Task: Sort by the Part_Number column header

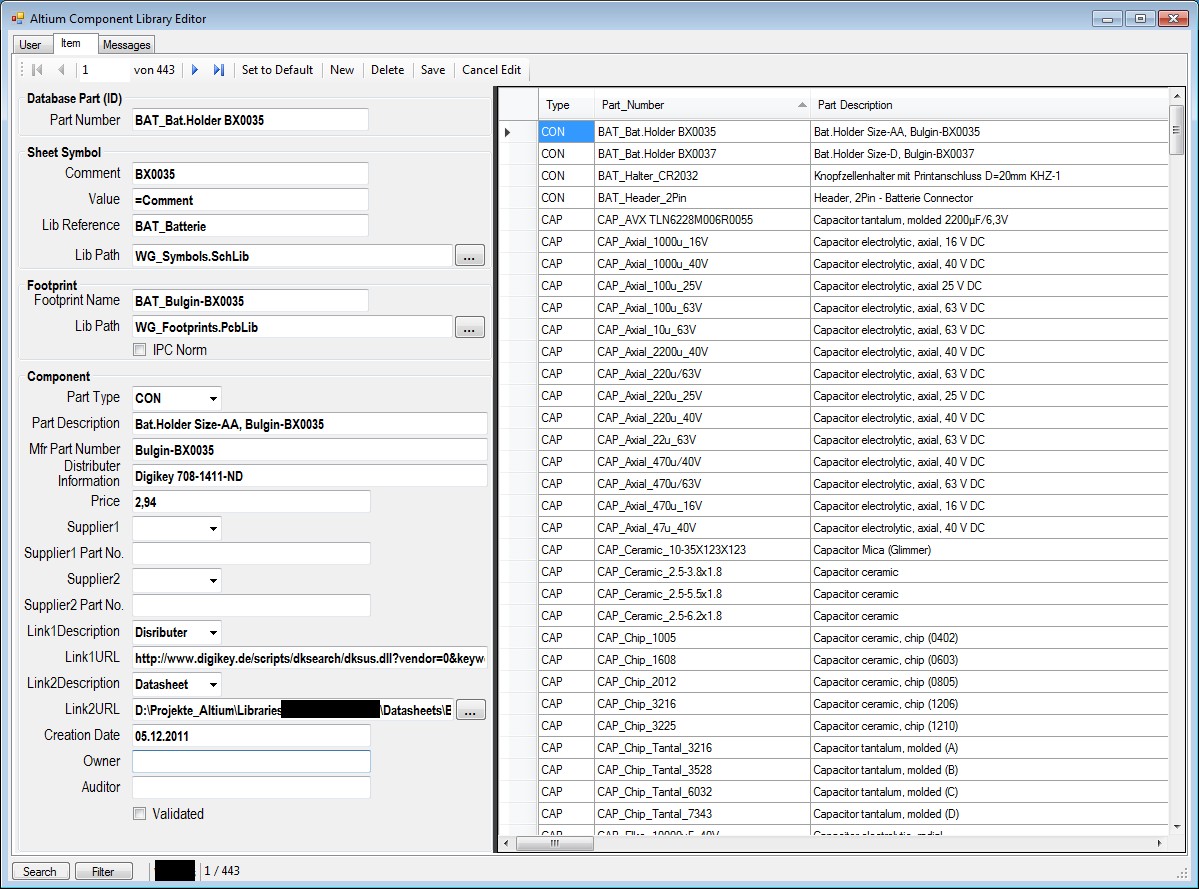Action: point(702,105)
